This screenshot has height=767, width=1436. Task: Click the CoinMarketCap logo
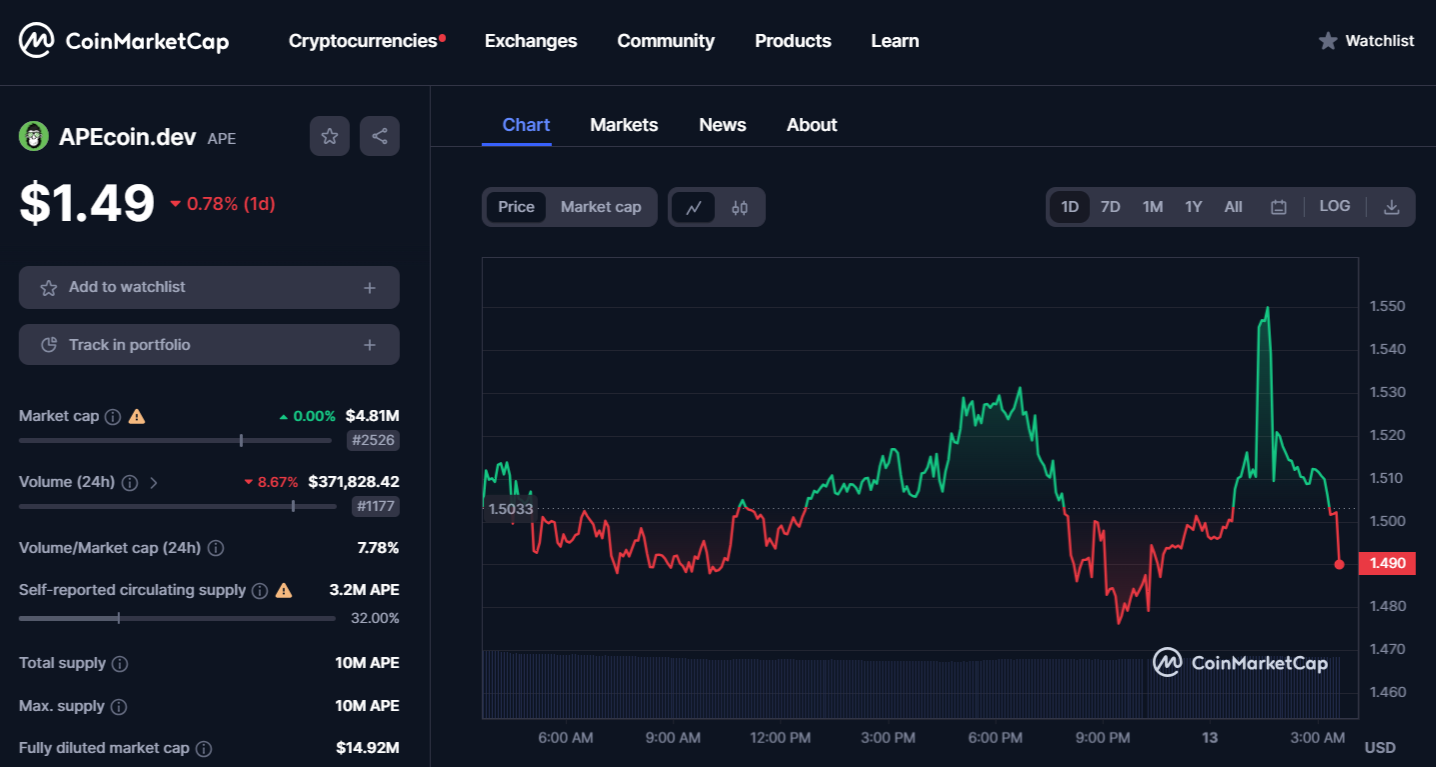coord(124,41)
